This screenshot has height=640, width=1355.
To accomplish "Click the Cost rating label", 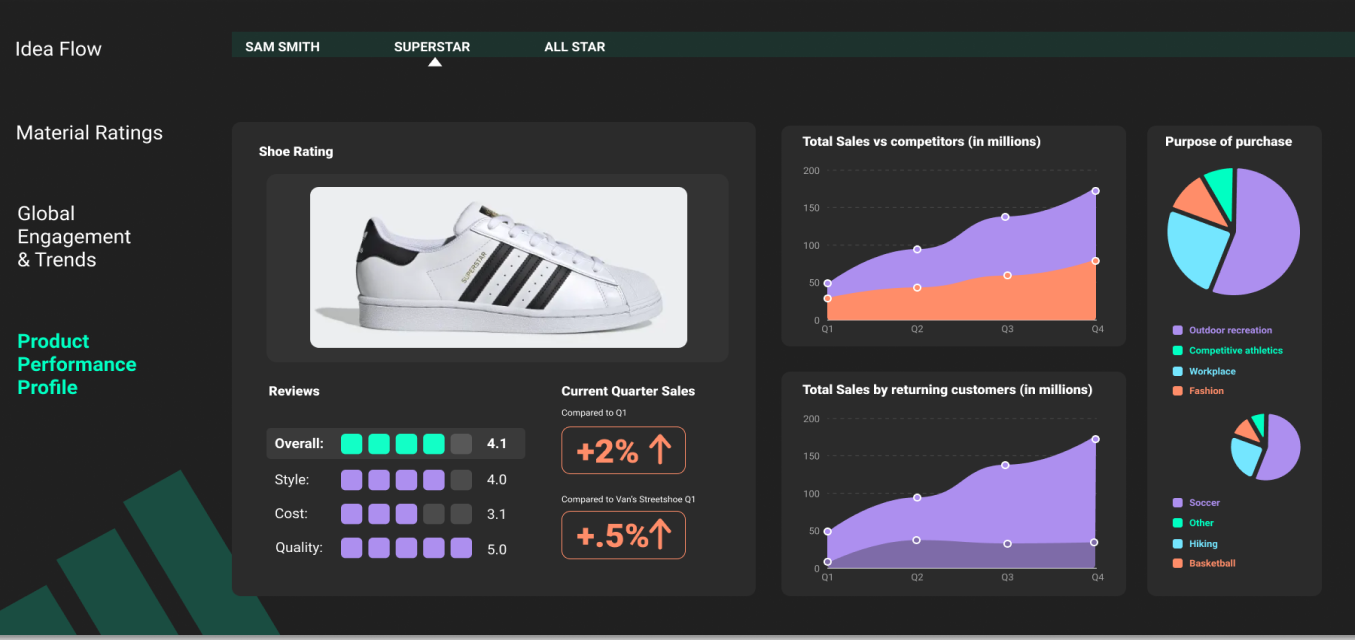I will pos(291,514).
